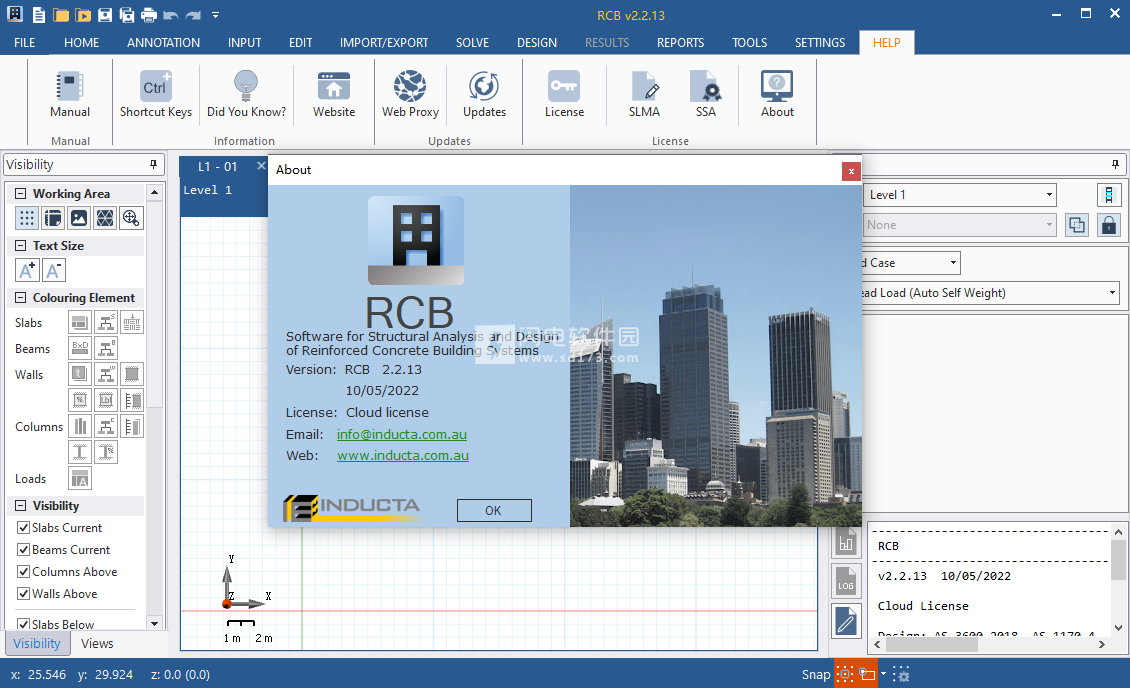Click first Slabs colouring icon
Image resolution: width=1130 pixels, height=688 pixels.
point(80,322)
